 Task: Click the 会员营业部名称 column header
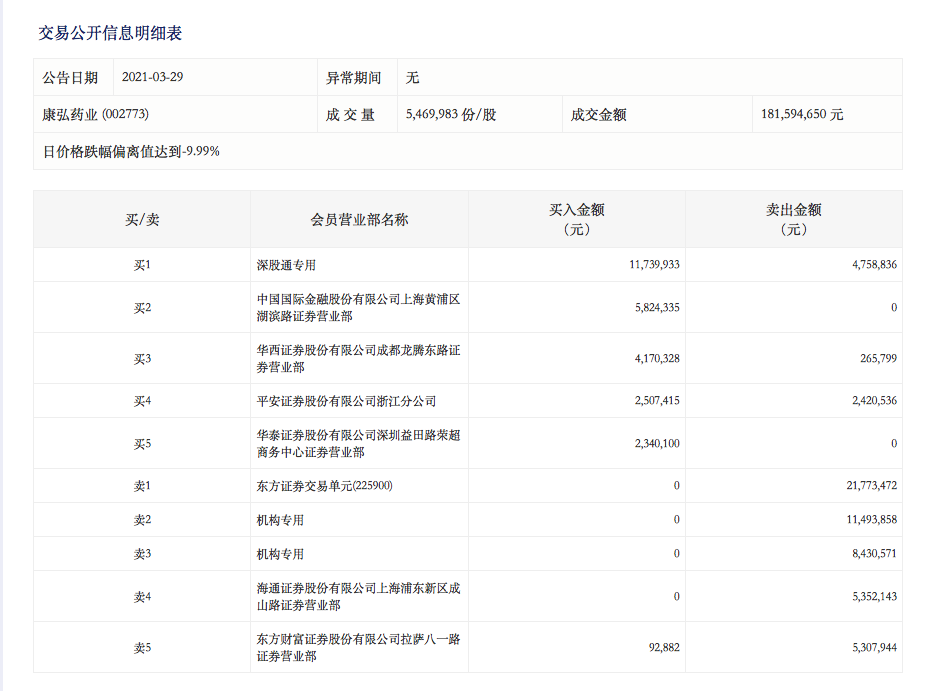click(x=359, y=220)
